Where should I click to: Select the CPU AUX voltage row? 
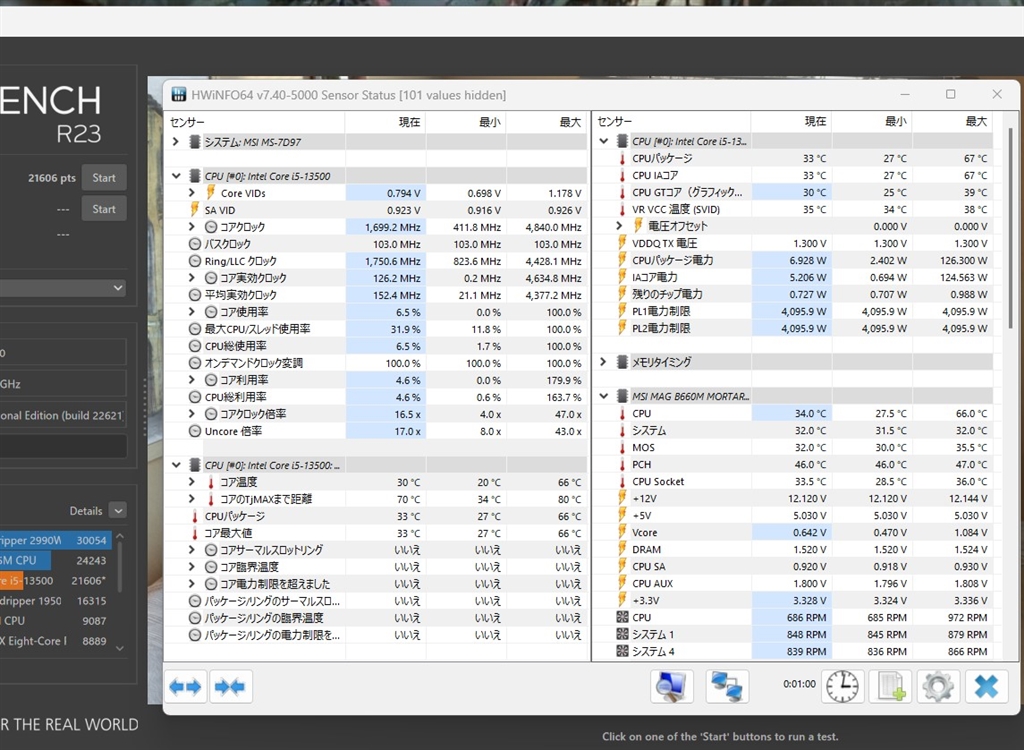tap(792, 583)
